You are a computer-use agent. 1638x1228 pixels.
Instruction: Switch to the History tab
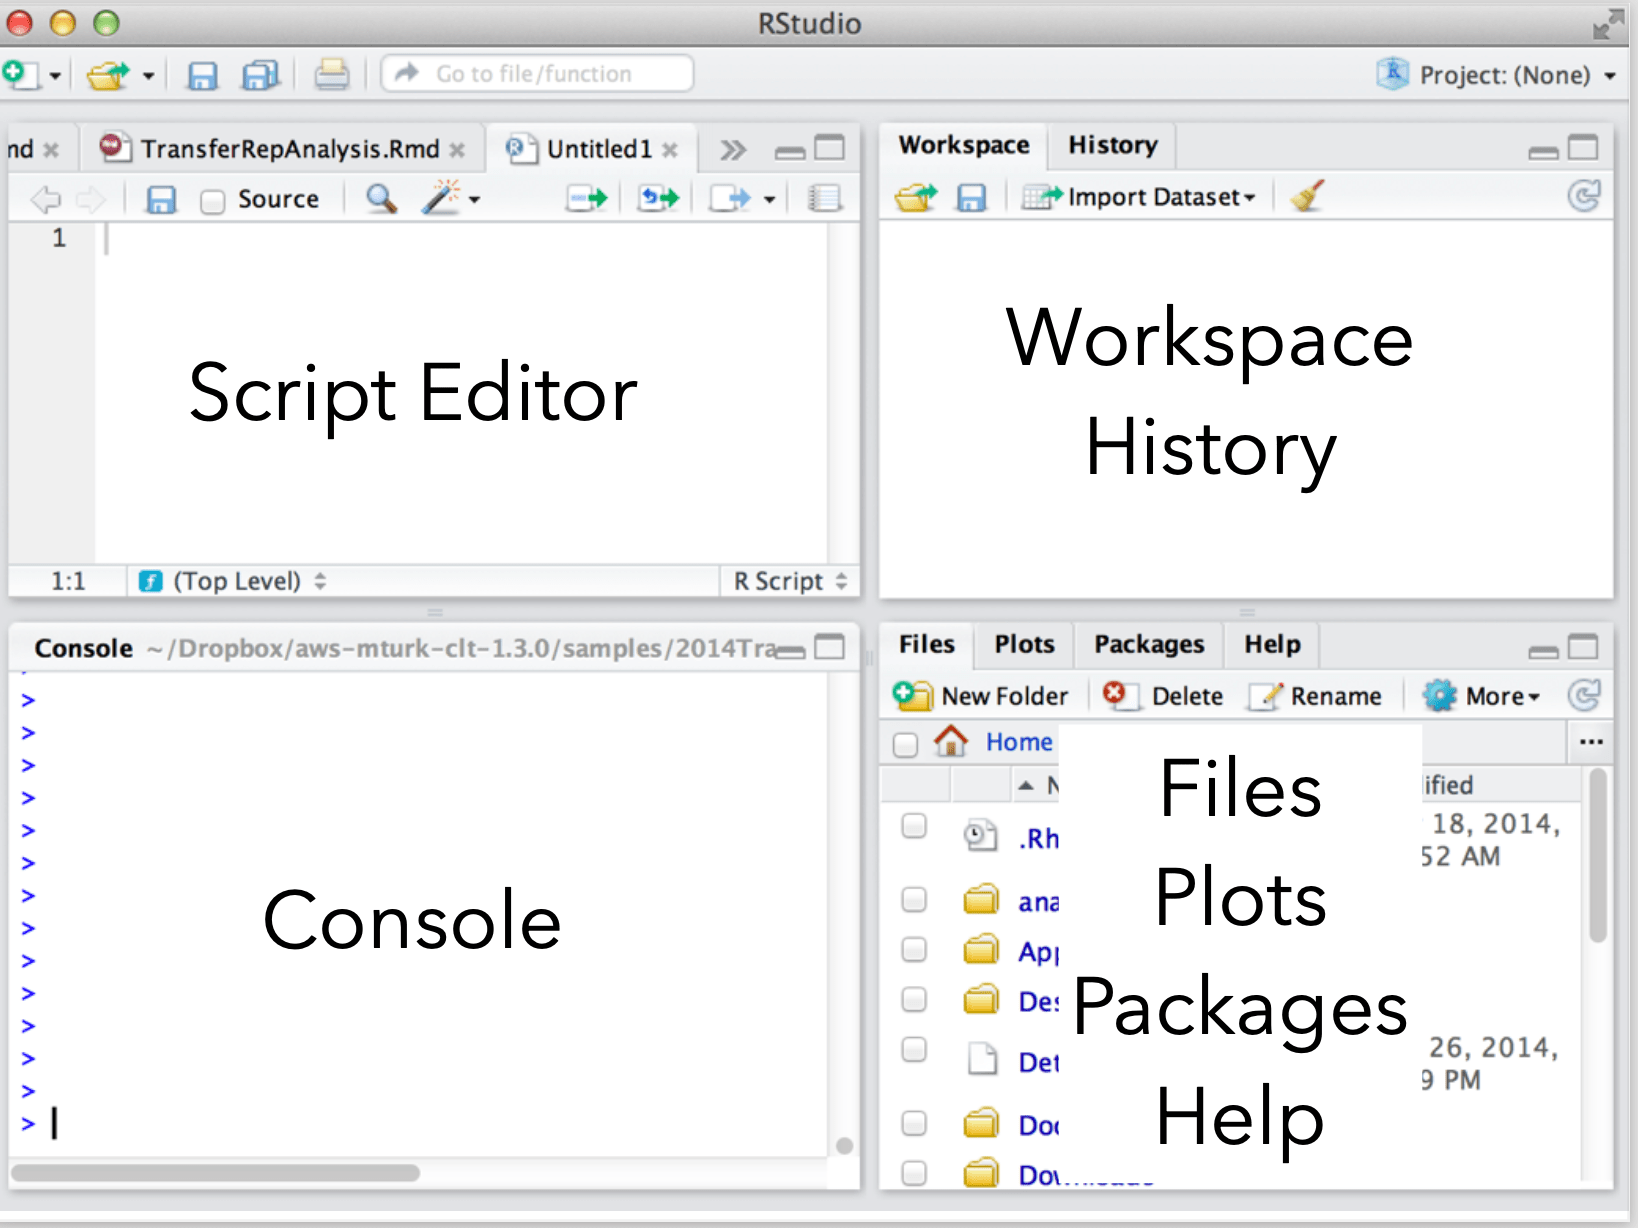(1112, 145)
